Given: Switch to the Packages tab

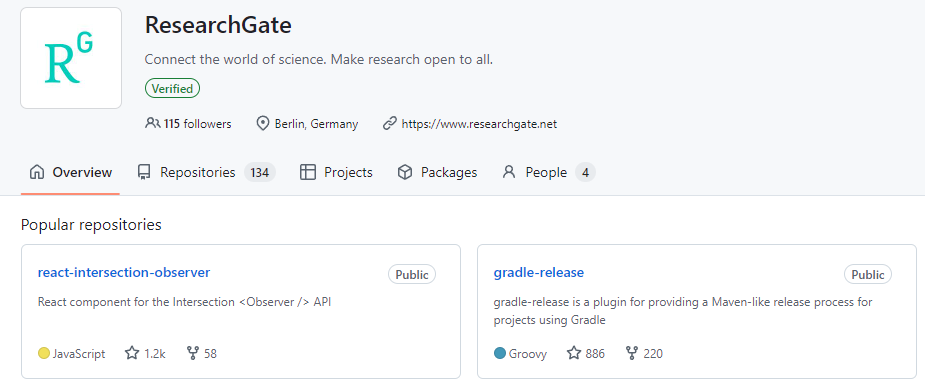Looking at the screenshot, I should tap(437, 172).
